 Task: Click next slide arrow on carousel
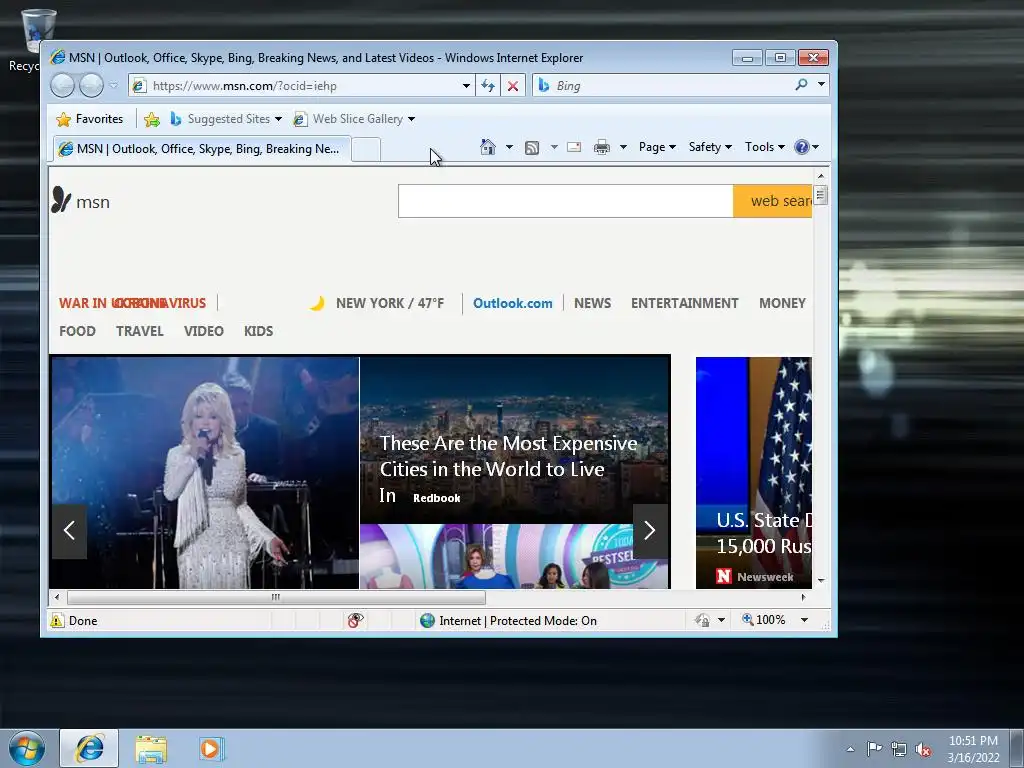[x=650, y=531]
